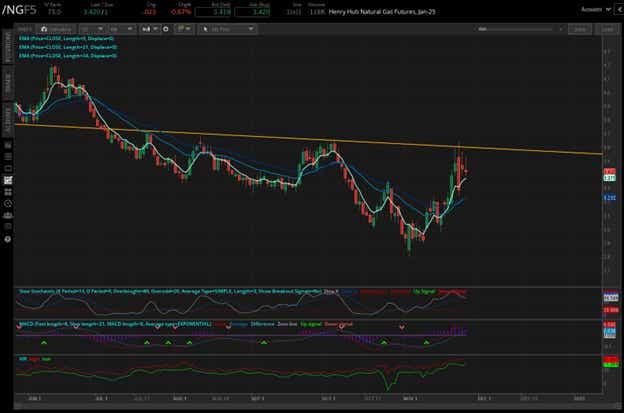
Task: Click the red price bubble on price axis
Action: (x=609, y=171)
